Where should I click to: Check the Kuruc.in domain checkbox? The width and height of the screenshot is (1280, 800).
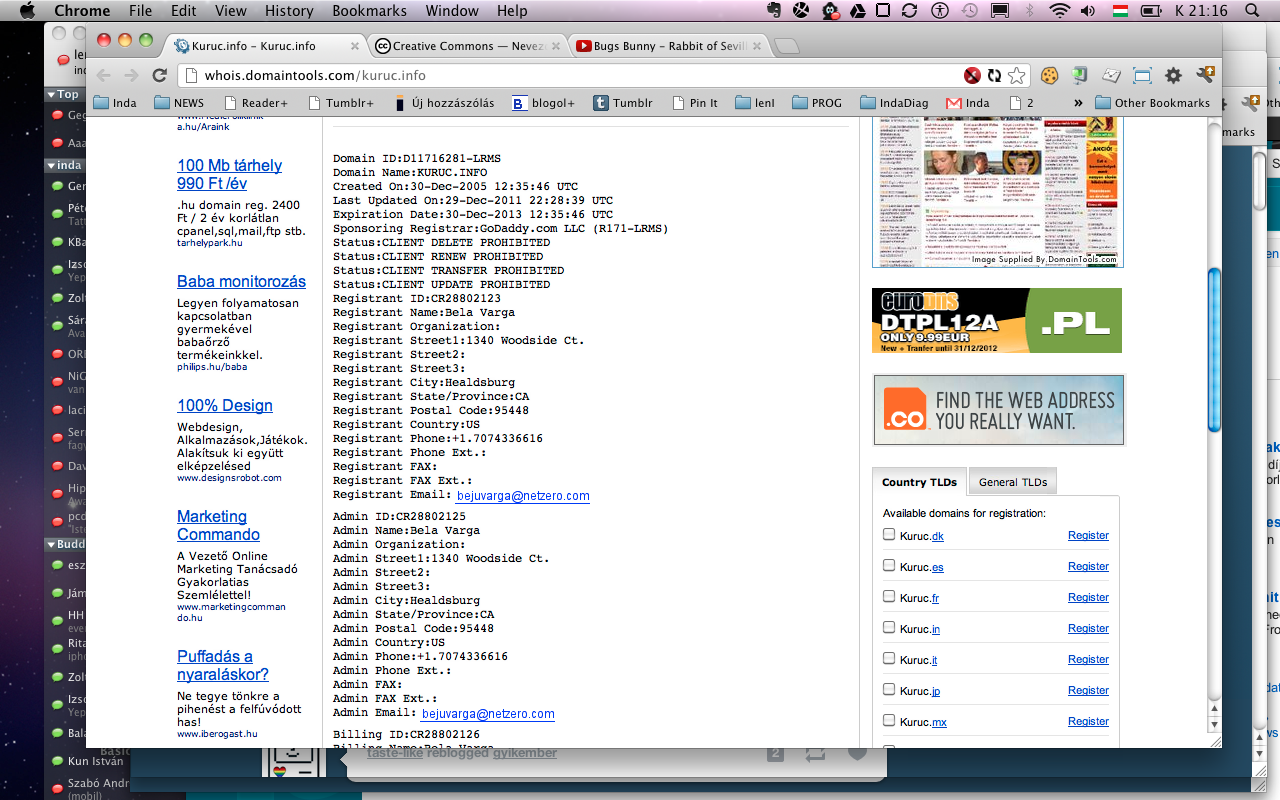pos(889,628)
